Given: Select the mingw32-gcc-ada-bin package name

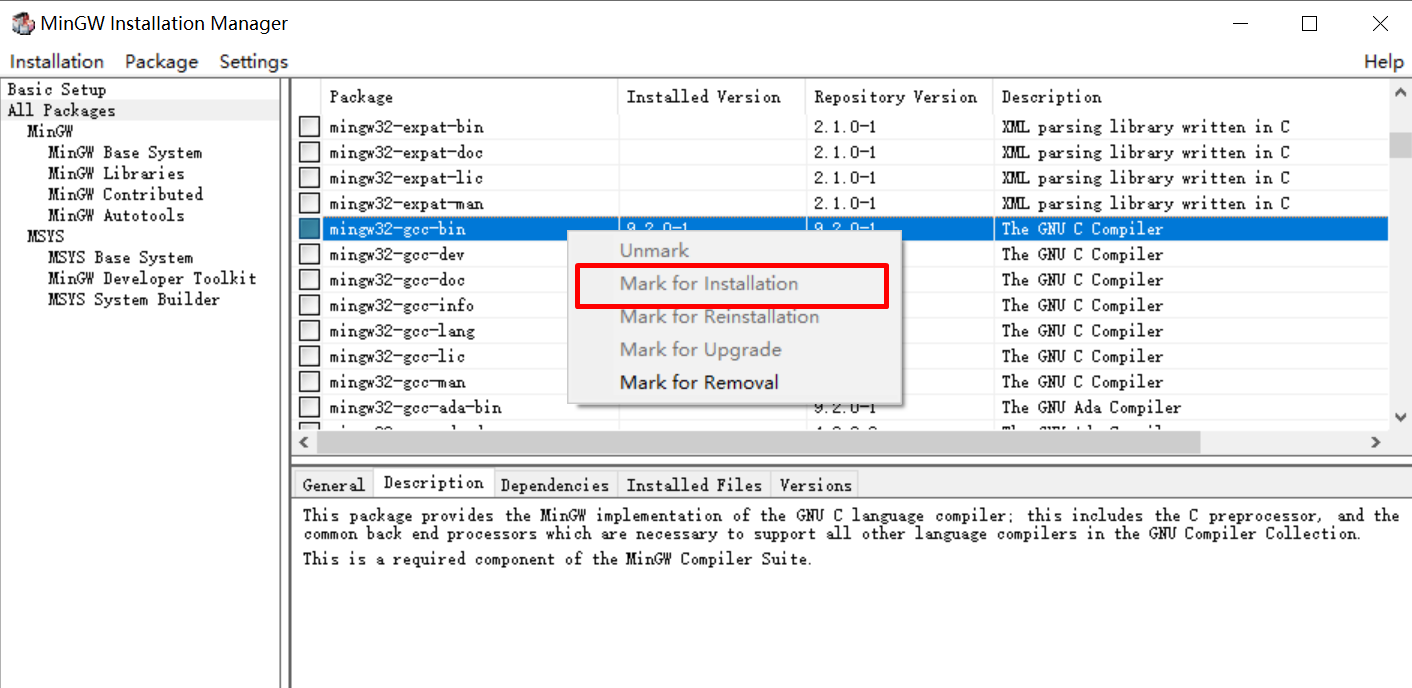Looking at the screenshot, I should tap(416, 407).
